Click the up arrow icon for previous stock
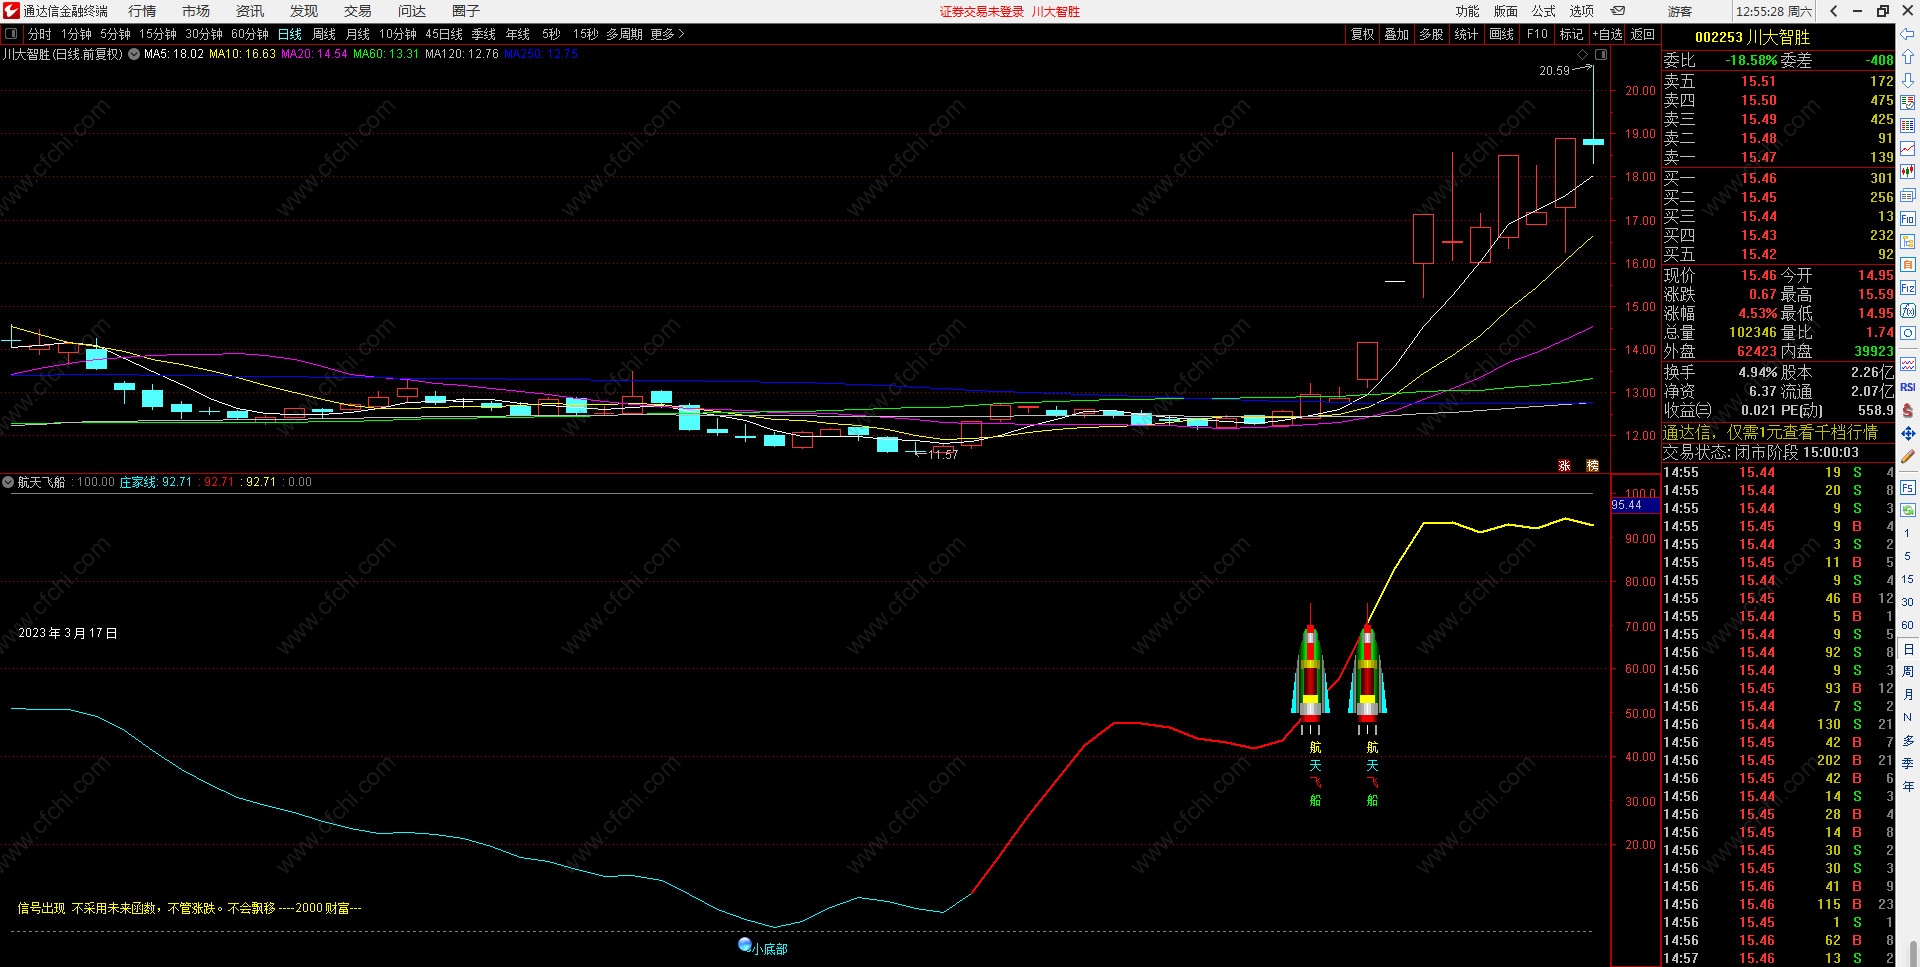1920x967 pixels. (1908, 57)
